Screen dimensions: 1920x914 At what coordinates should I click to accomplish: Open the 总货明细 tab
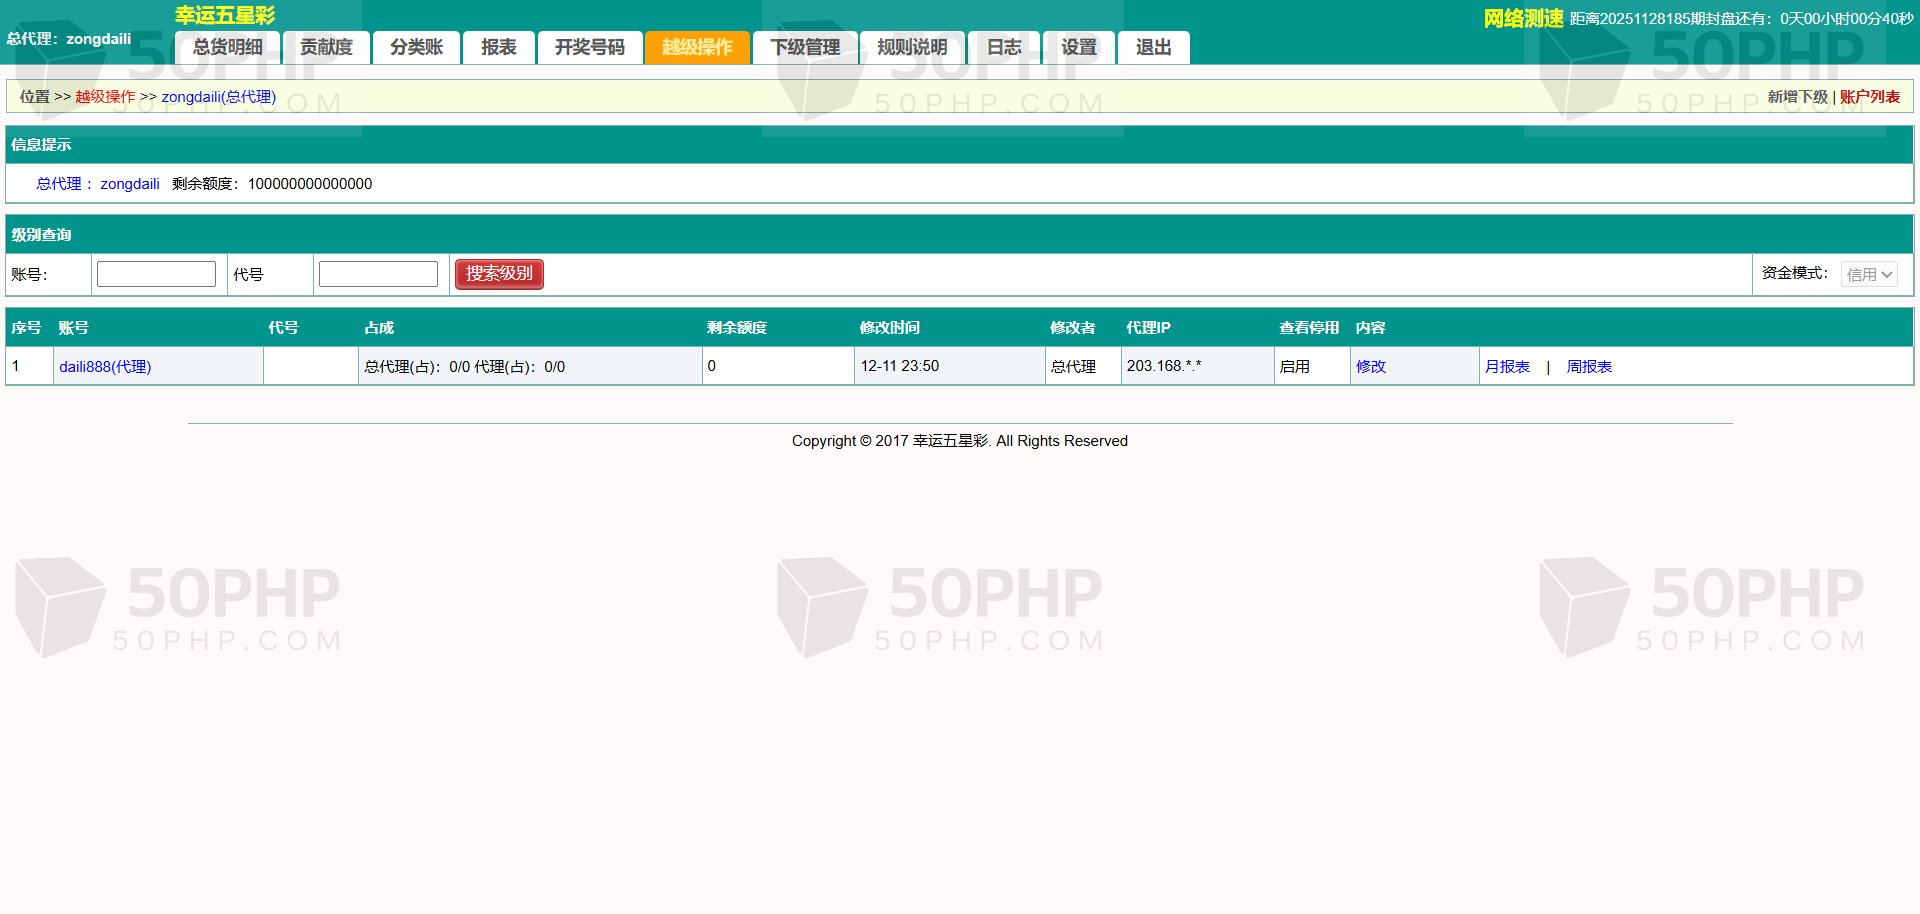tap(227, 47)
